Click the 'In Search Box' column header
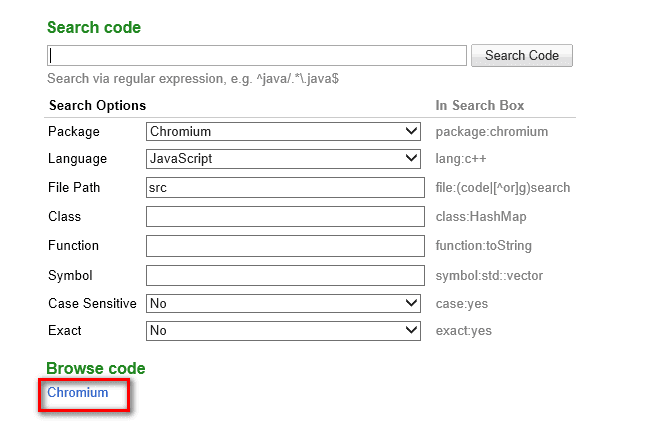 point(480,105)
